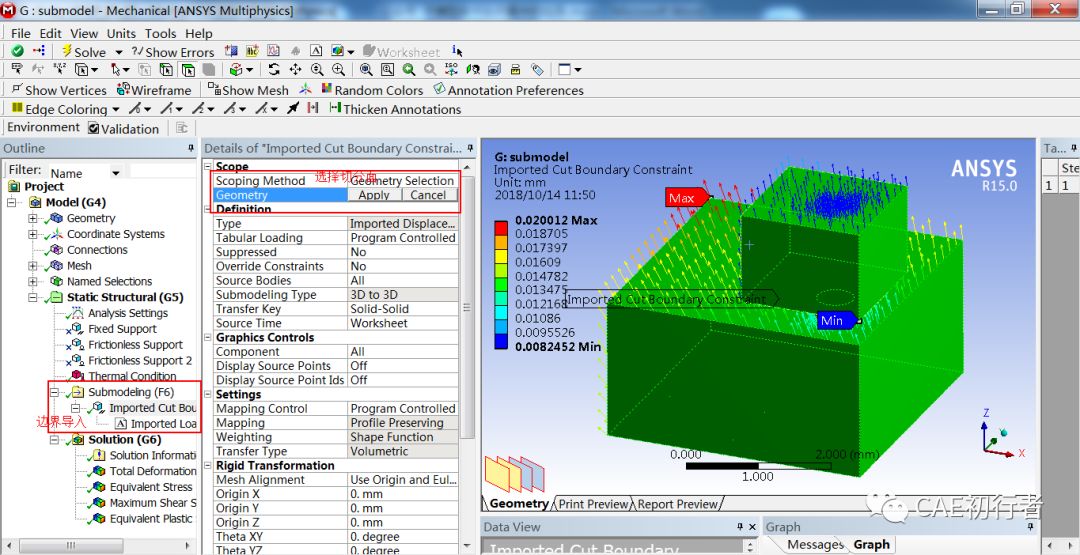Collapse the Scope section in Details
Image resolution: width=1080 pixels, height=555 pixels.
(x=209, y=167)
